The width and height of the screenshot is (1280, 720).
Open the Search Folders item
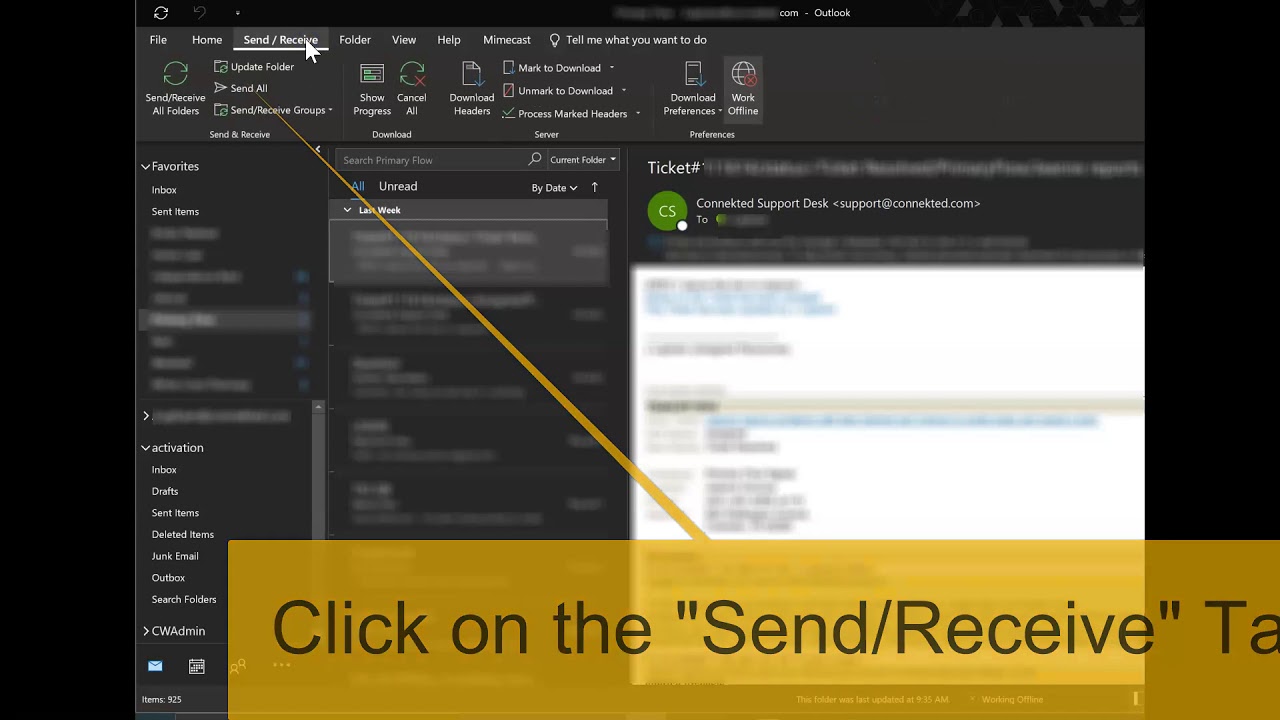(x=184, y=600)
